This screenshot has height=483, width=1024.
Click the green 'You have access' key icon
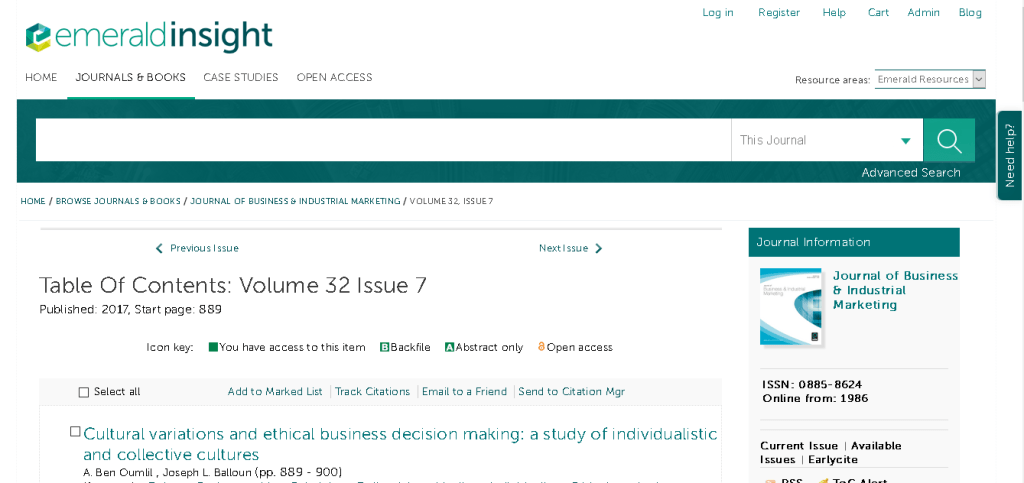[213, 348]
